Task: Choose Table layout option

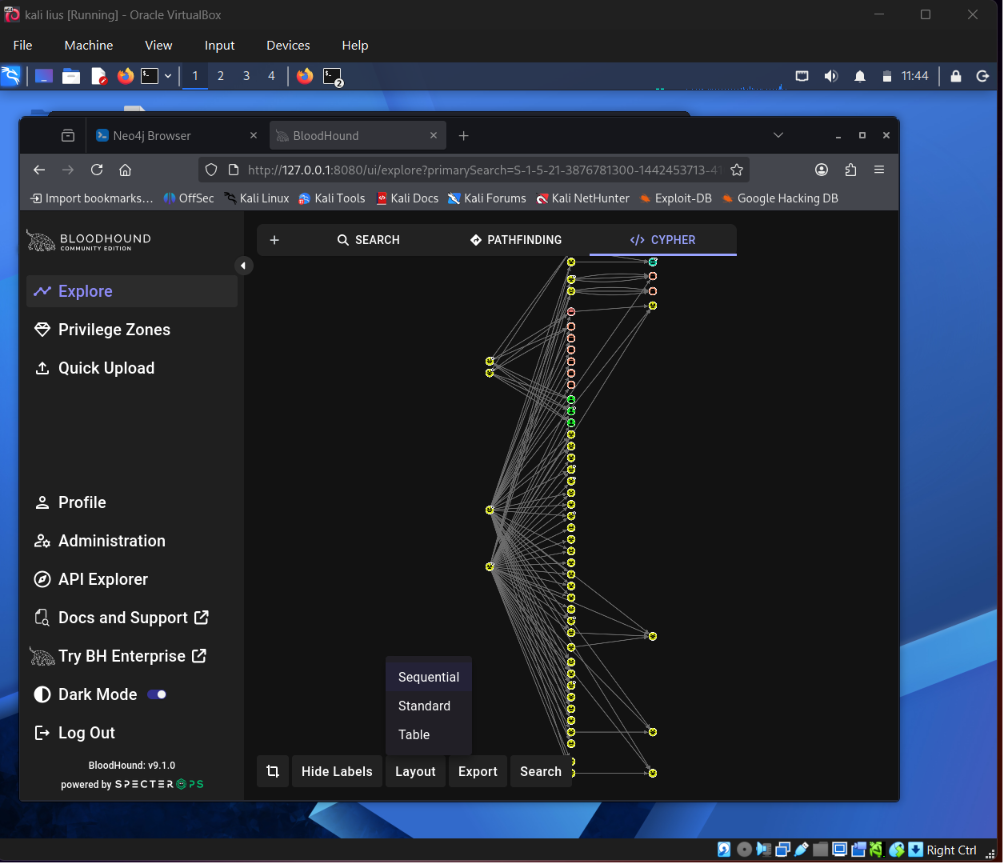Action: (x=429, y=734)
